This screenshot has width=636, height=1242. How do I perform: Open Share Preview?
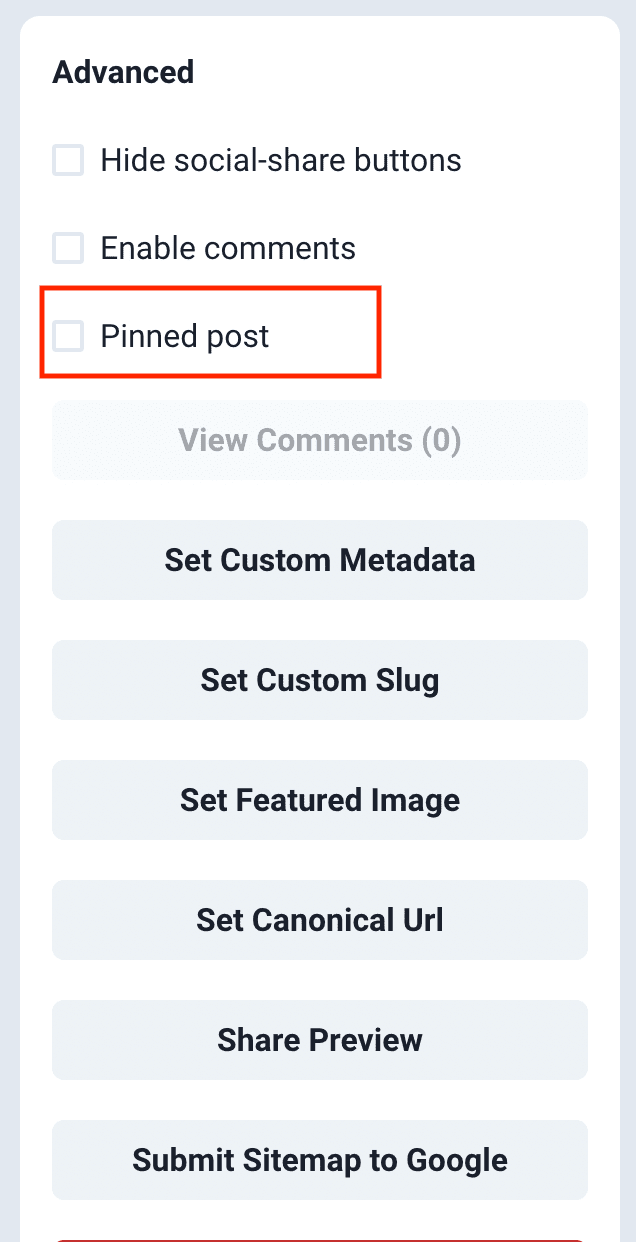point(320,1040)
